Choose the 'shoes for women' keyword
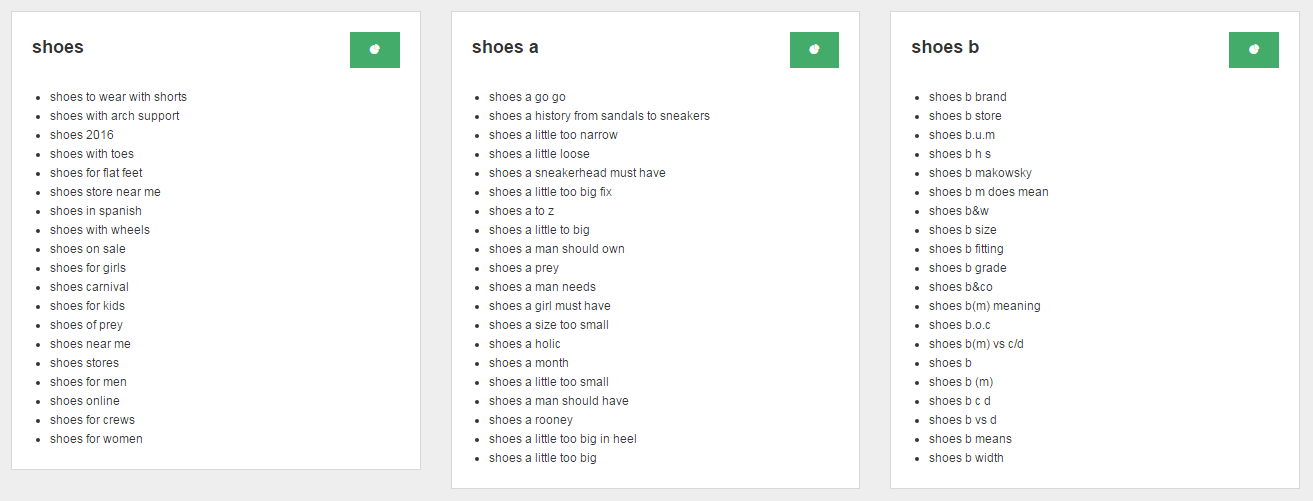 96,439
